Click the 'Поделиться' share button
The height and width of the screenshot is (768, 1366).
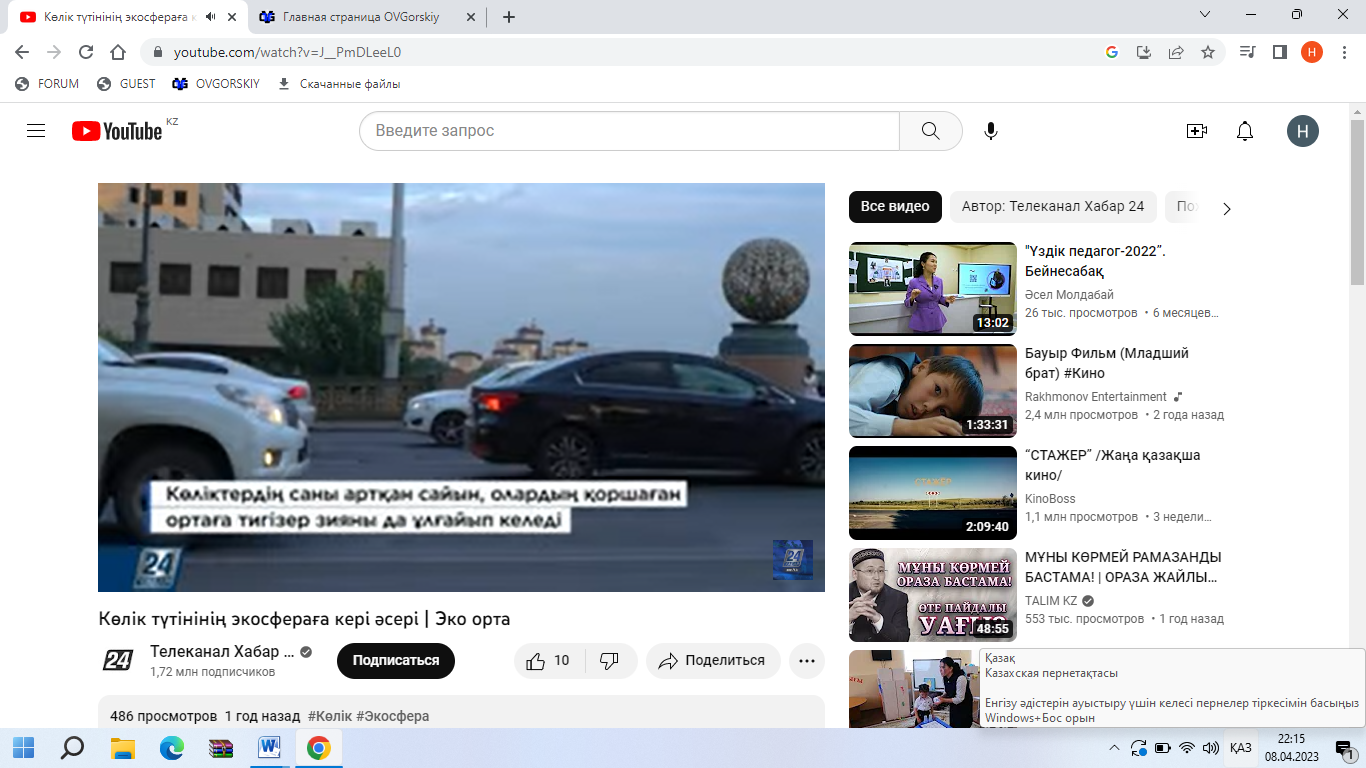(x=712, y=661)
